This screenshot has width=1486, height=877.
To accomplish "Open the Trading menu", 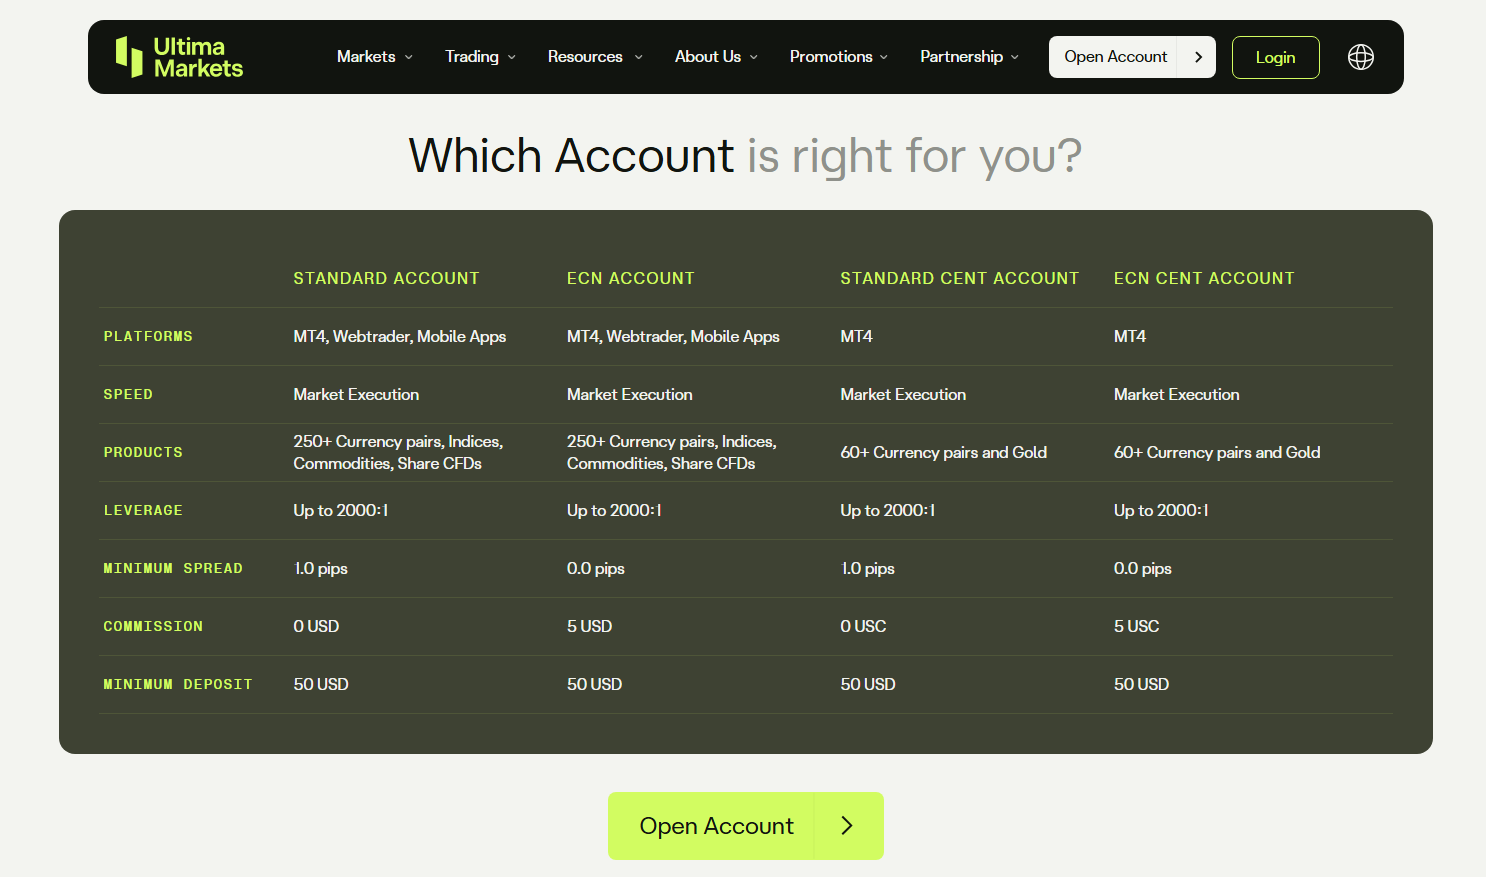I will pos(472,57).
